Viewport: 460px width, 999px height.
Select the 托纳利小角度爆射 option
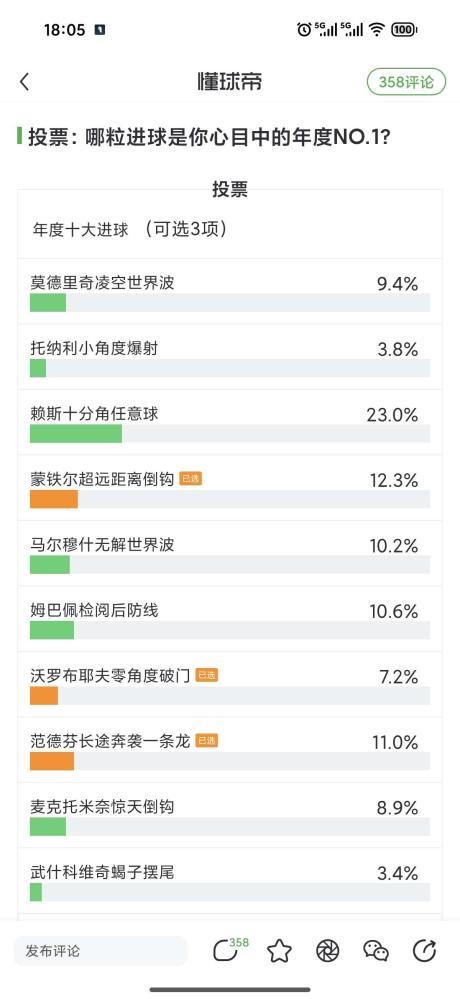coord(230,357)
